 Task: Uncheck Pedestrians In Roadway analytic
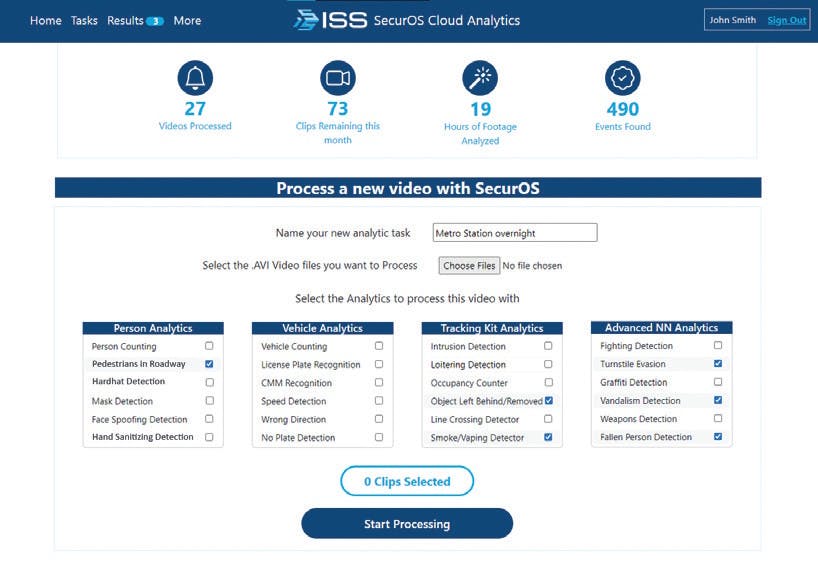[209, 364]
